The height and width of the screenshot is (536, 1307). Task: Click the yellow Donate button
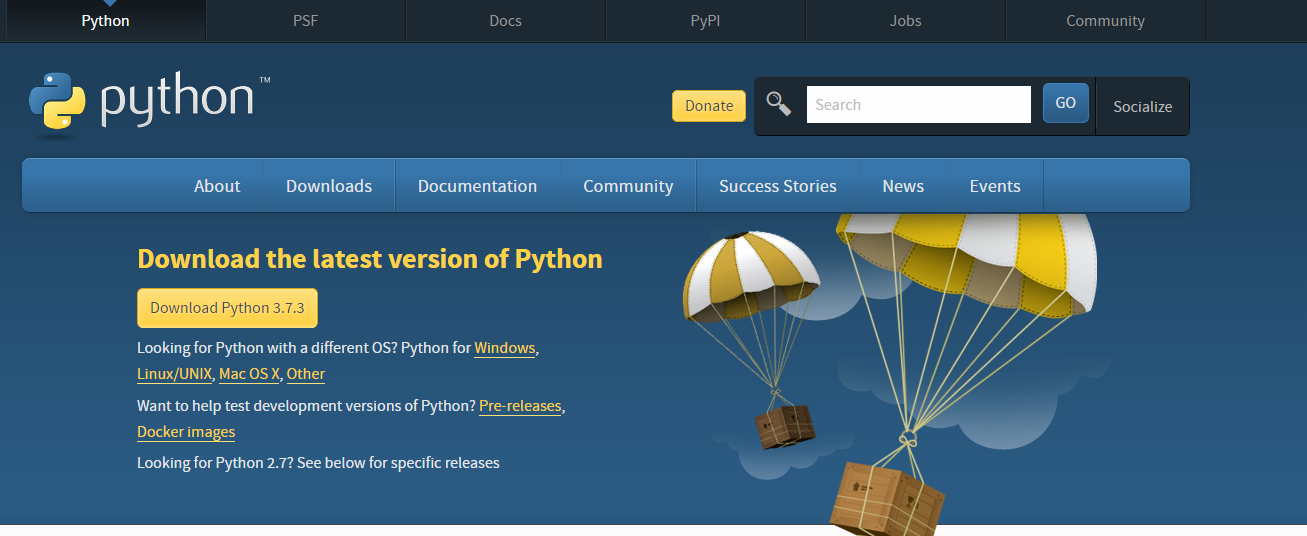tap(709, 106)
